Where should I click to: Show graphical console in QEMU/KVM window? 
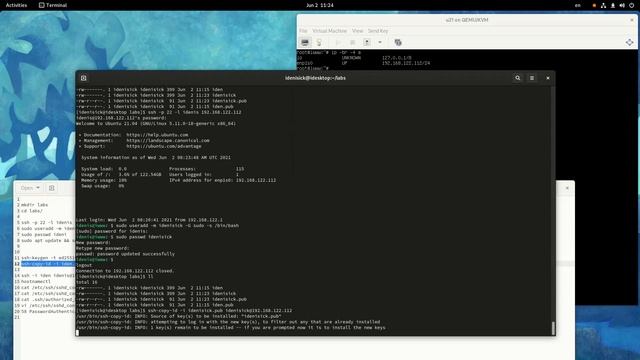pos(305,42)
